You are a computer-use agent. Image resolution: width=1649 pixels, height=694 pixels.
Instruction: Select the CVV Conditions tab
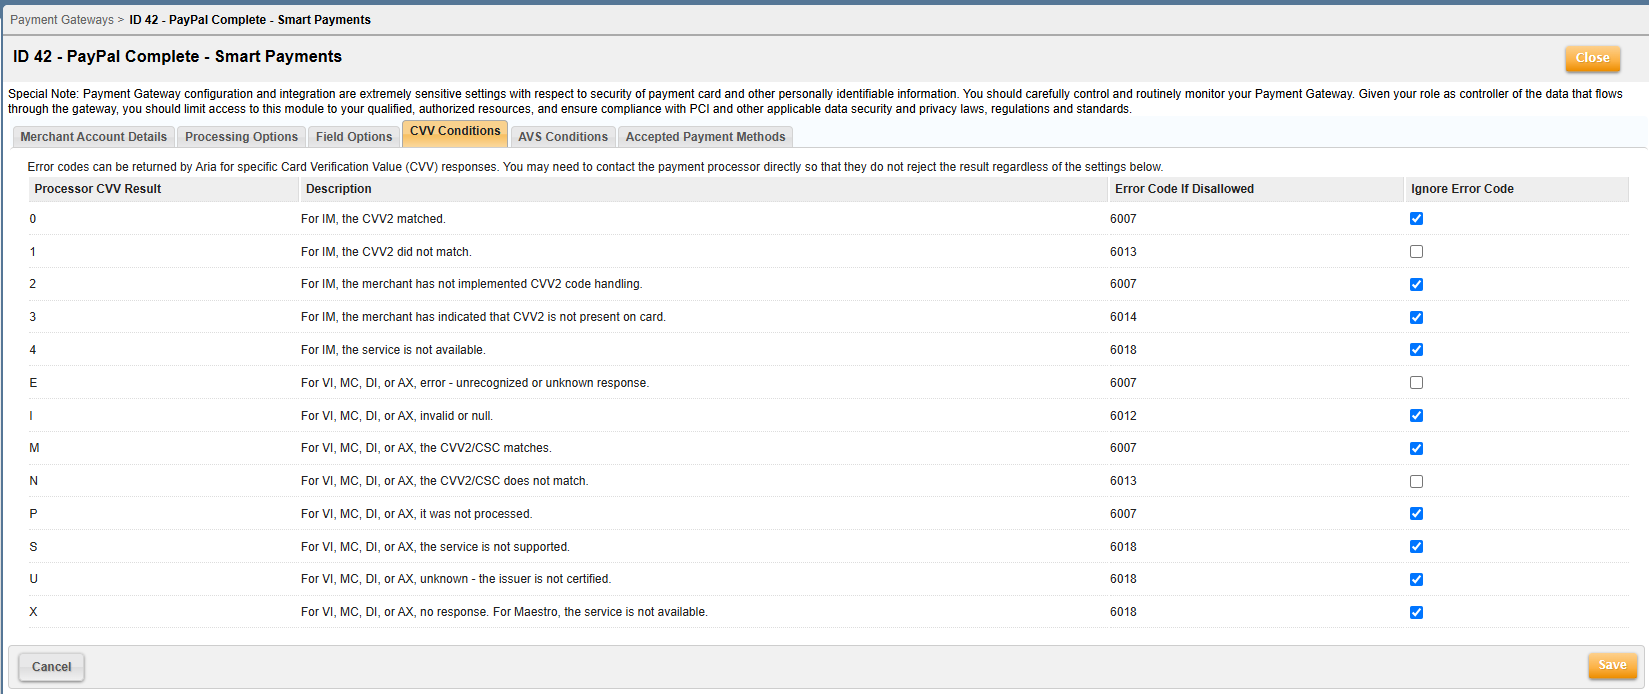click(455, 132)
